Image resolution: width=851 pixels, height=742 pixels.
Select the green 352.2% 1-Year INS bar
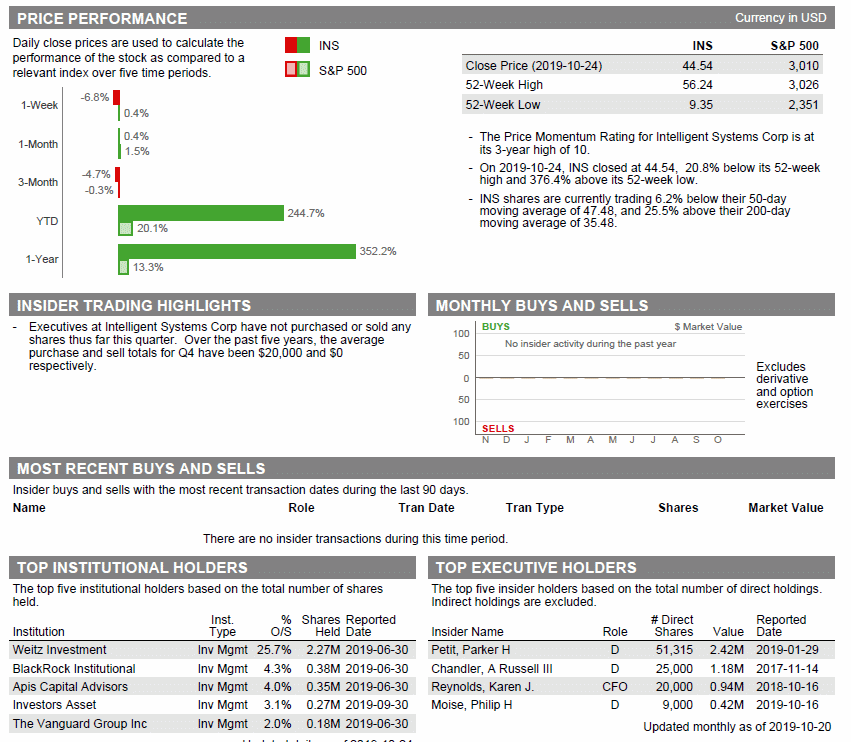pos(237,251)
